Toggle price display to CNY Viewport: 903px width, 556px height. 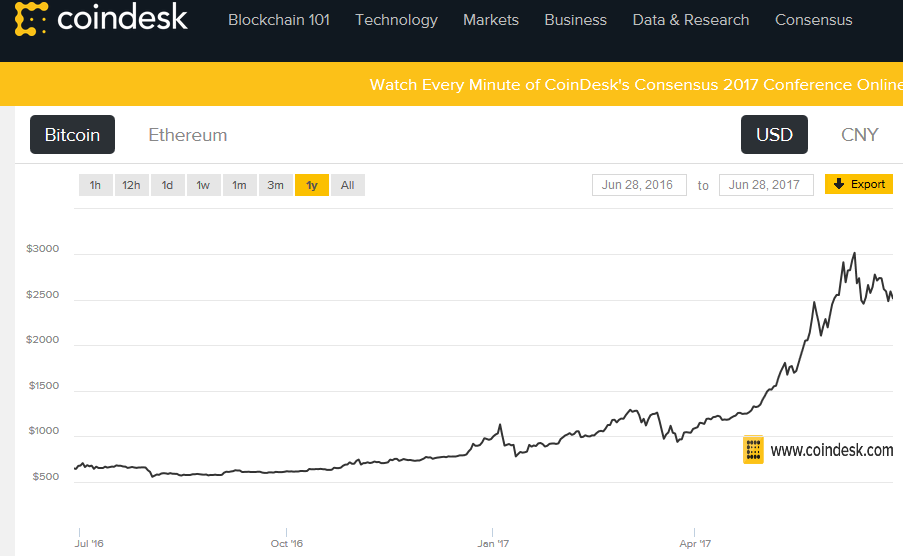(859, 135)
